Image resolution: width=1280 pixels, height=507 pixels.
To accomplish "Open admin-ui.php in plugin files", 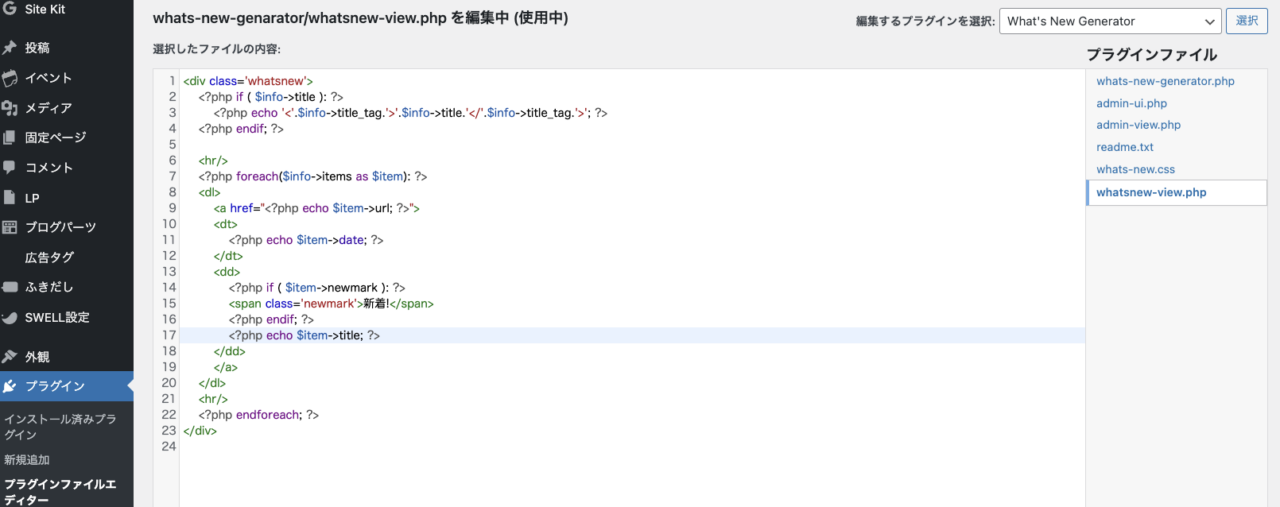I will pyautogui.click(x=1131, y=103).
